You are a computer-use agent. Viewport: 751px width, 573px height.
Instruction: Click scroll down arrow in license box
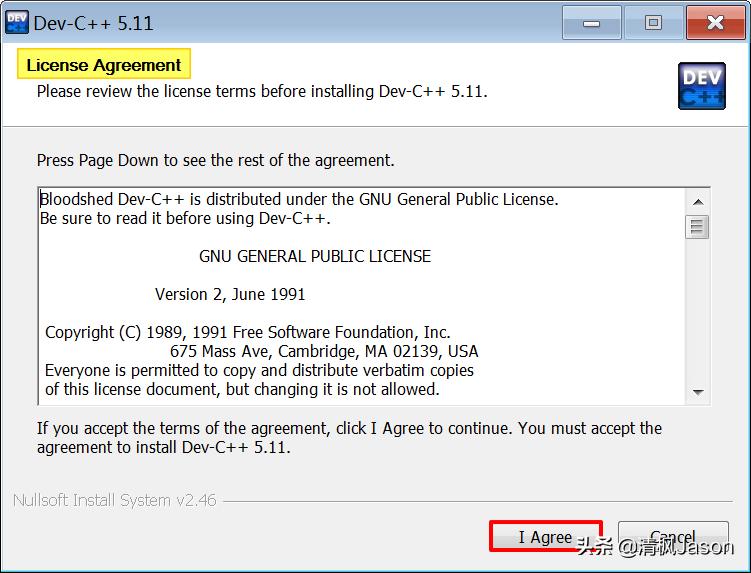[x=698, y=392]
